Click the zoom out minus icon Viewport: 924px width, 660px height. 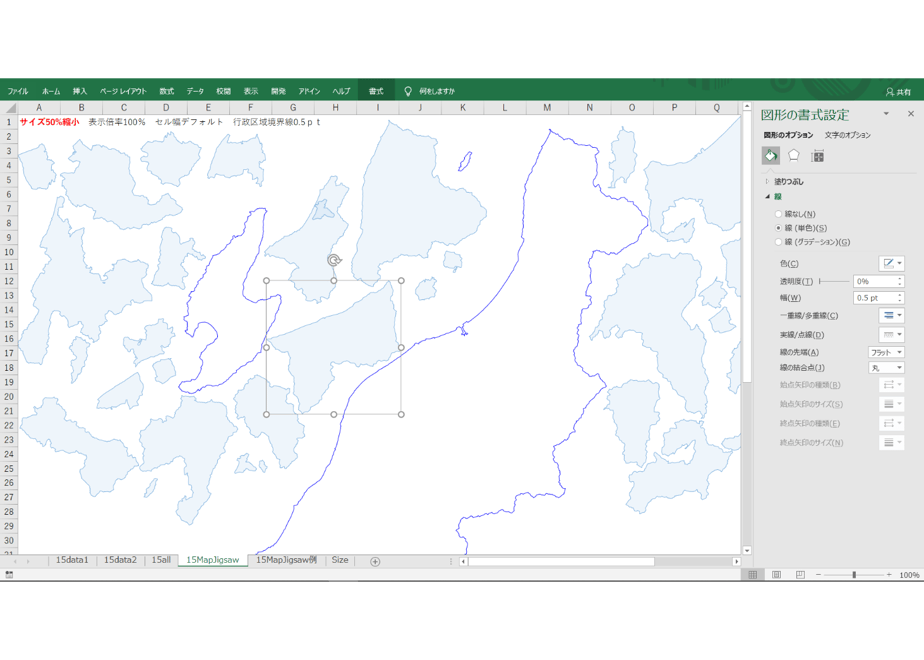(819, 575)
